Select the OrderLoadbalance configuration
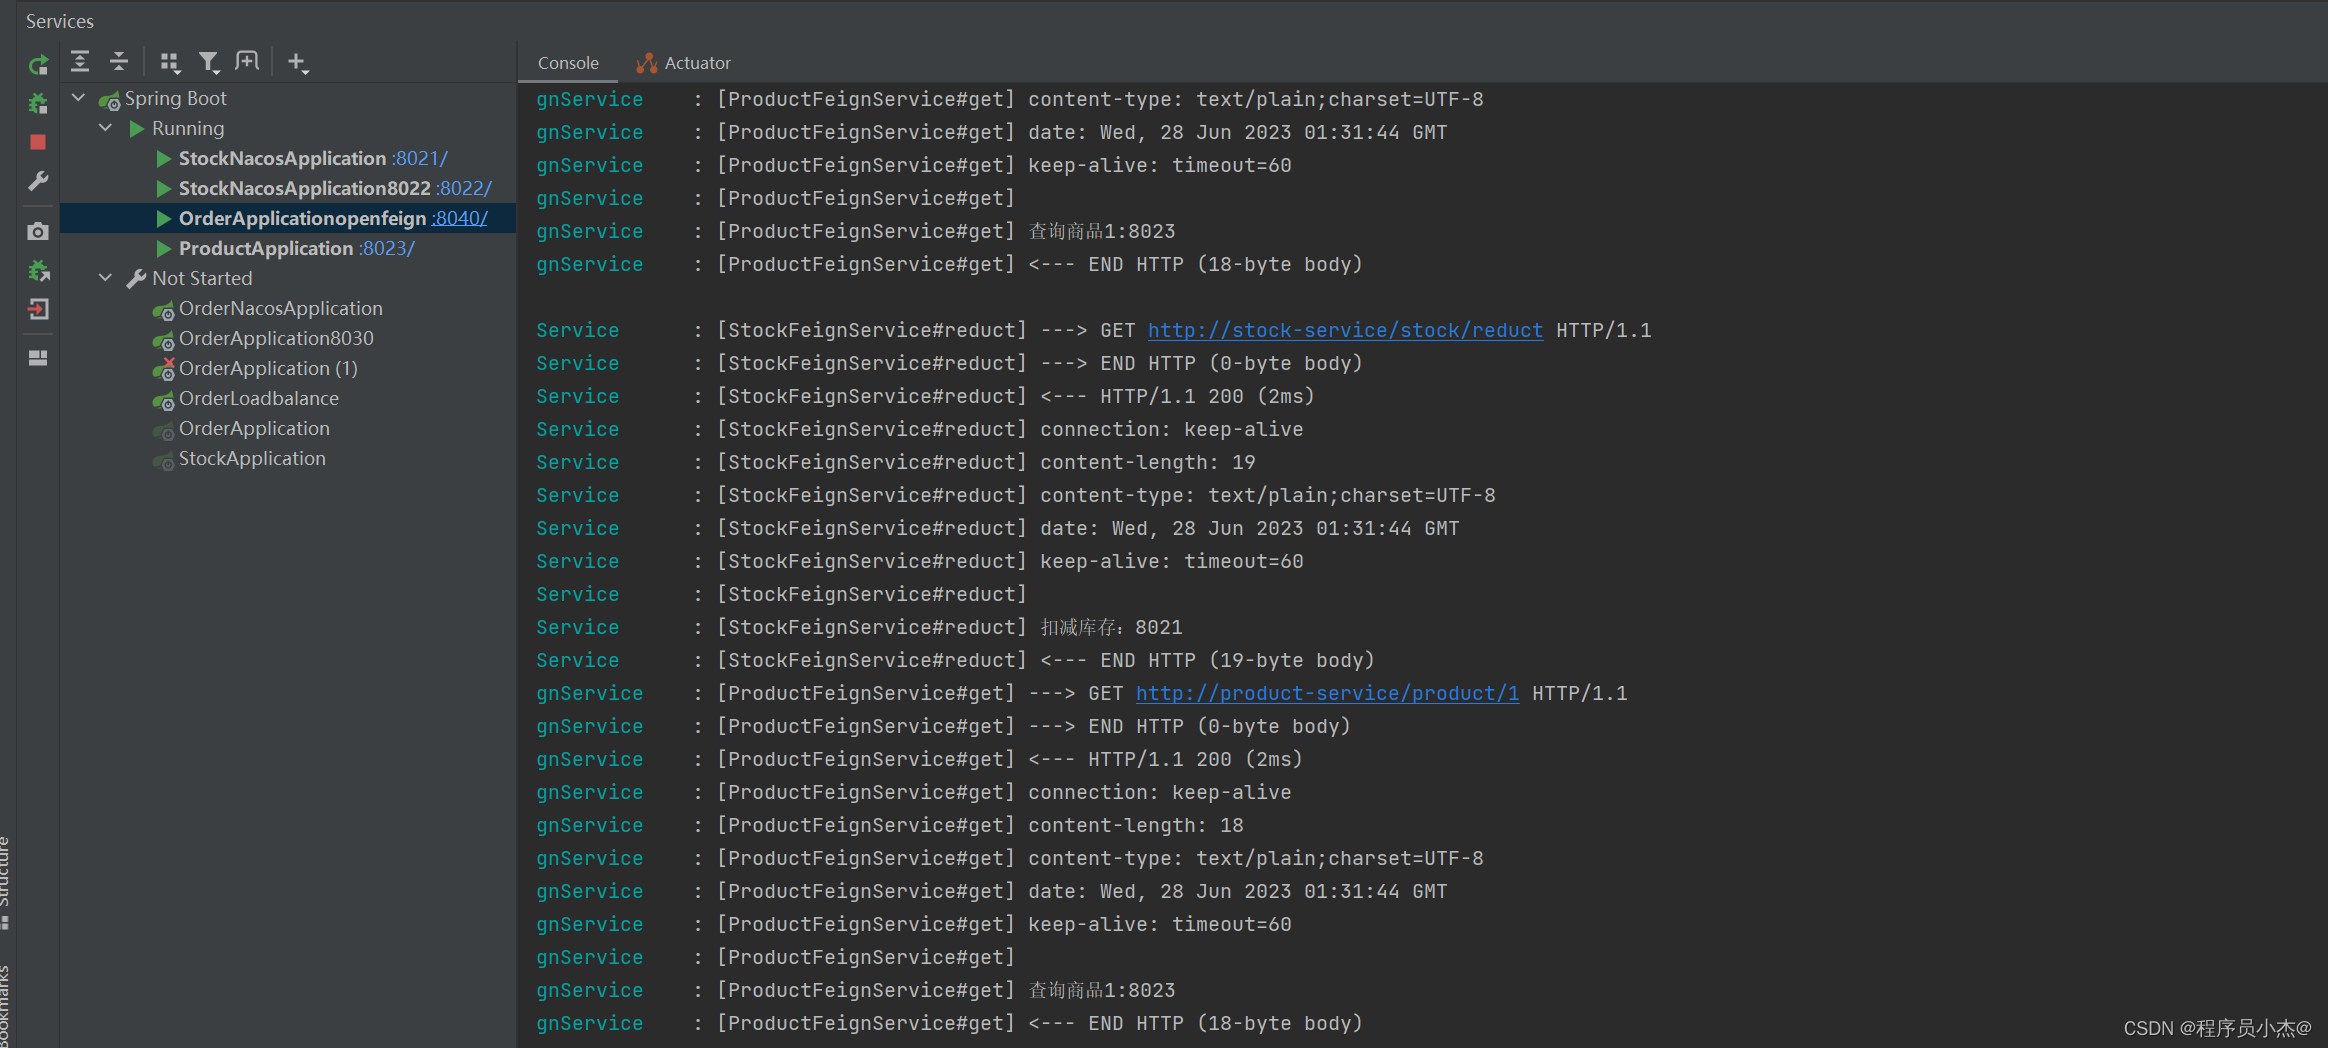Image resolution: width=2328 pixels, height=1048 pixels. (259, 398)
